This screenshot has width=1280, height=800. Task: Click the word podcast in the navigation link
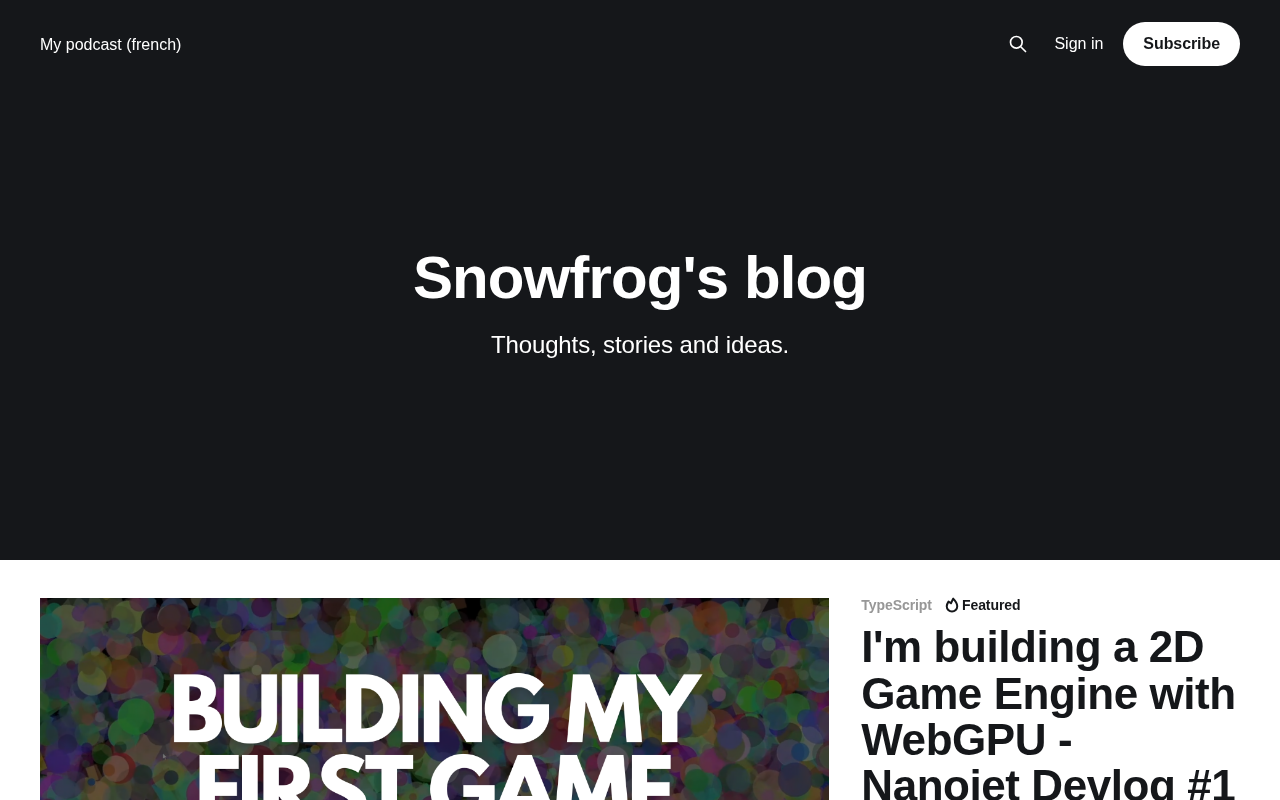(94, 44)
